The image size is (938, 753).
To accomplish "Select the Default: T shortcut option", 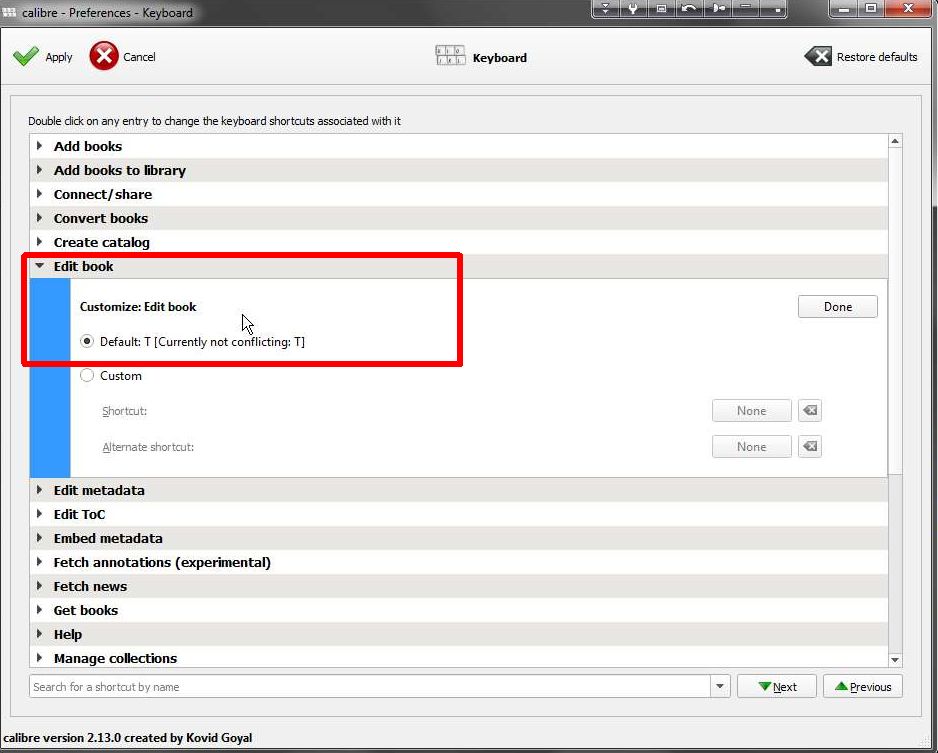I will [x=87, y=342].
